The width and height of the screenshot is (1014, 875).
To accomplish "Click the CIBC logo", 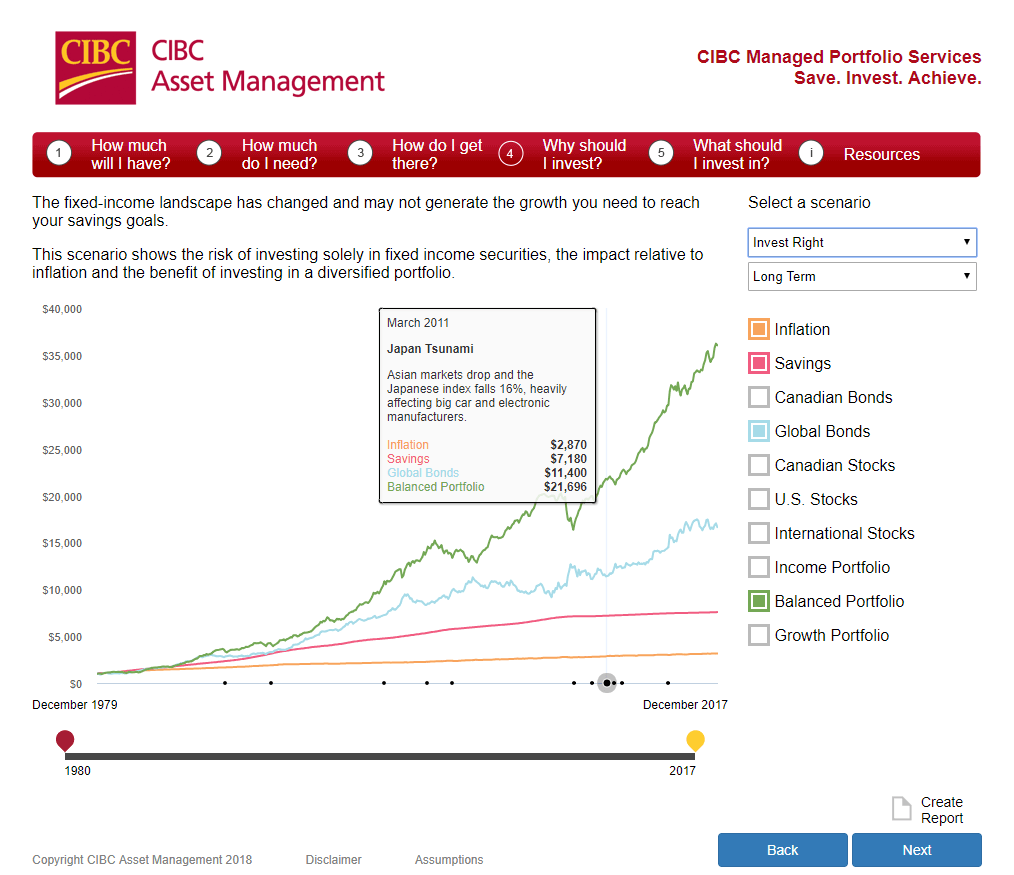I will pyautogui.click(x=96, y=68).
